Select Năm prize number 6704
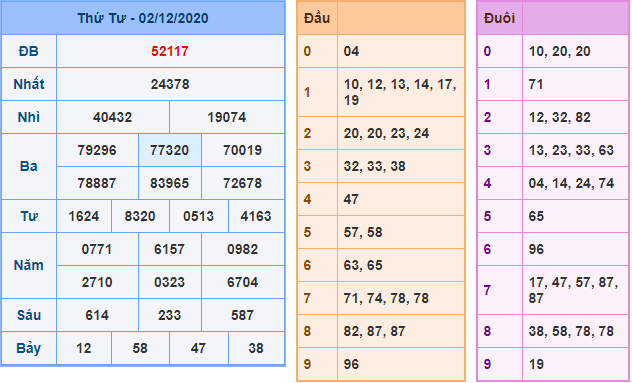This screenshot has height=383, width=632. tap(243, 283)
